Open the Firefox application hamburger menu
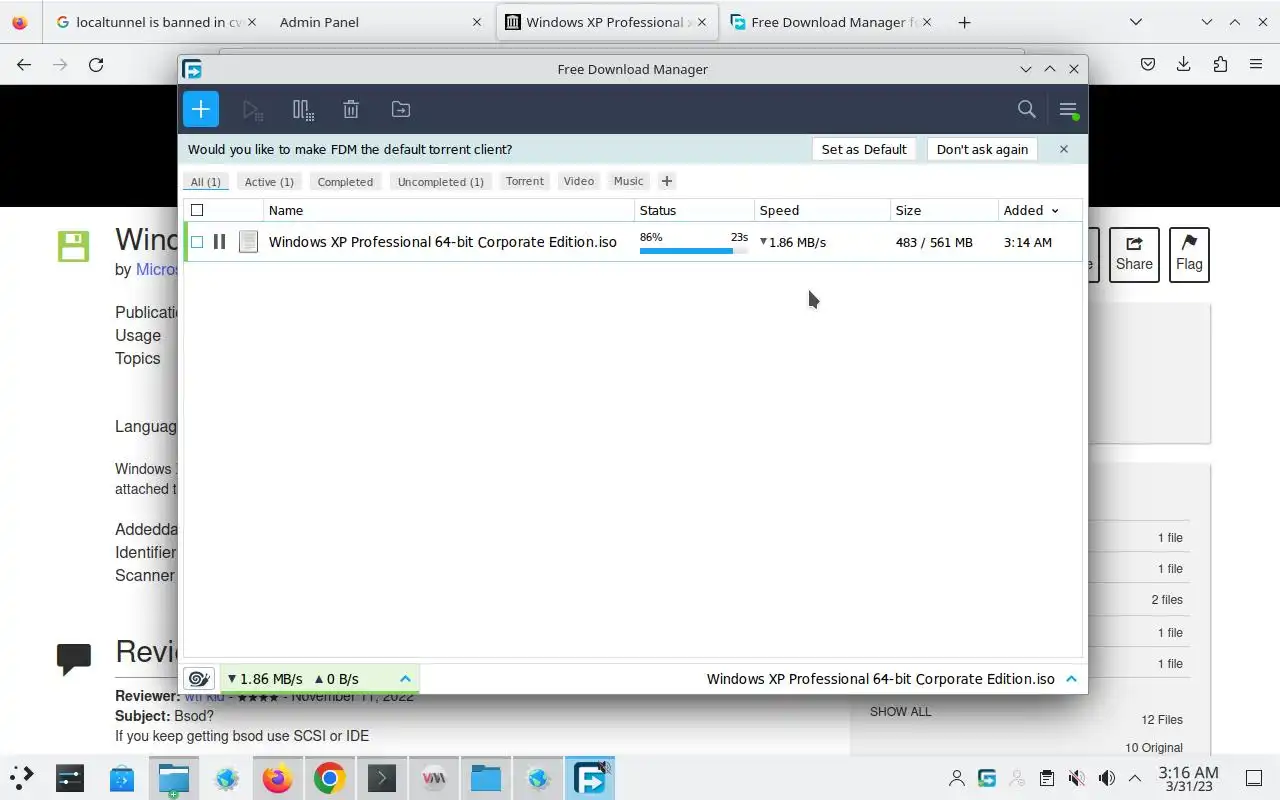Image resolution: width=1280 pixels, height=800 pixels. (1256, 64)
